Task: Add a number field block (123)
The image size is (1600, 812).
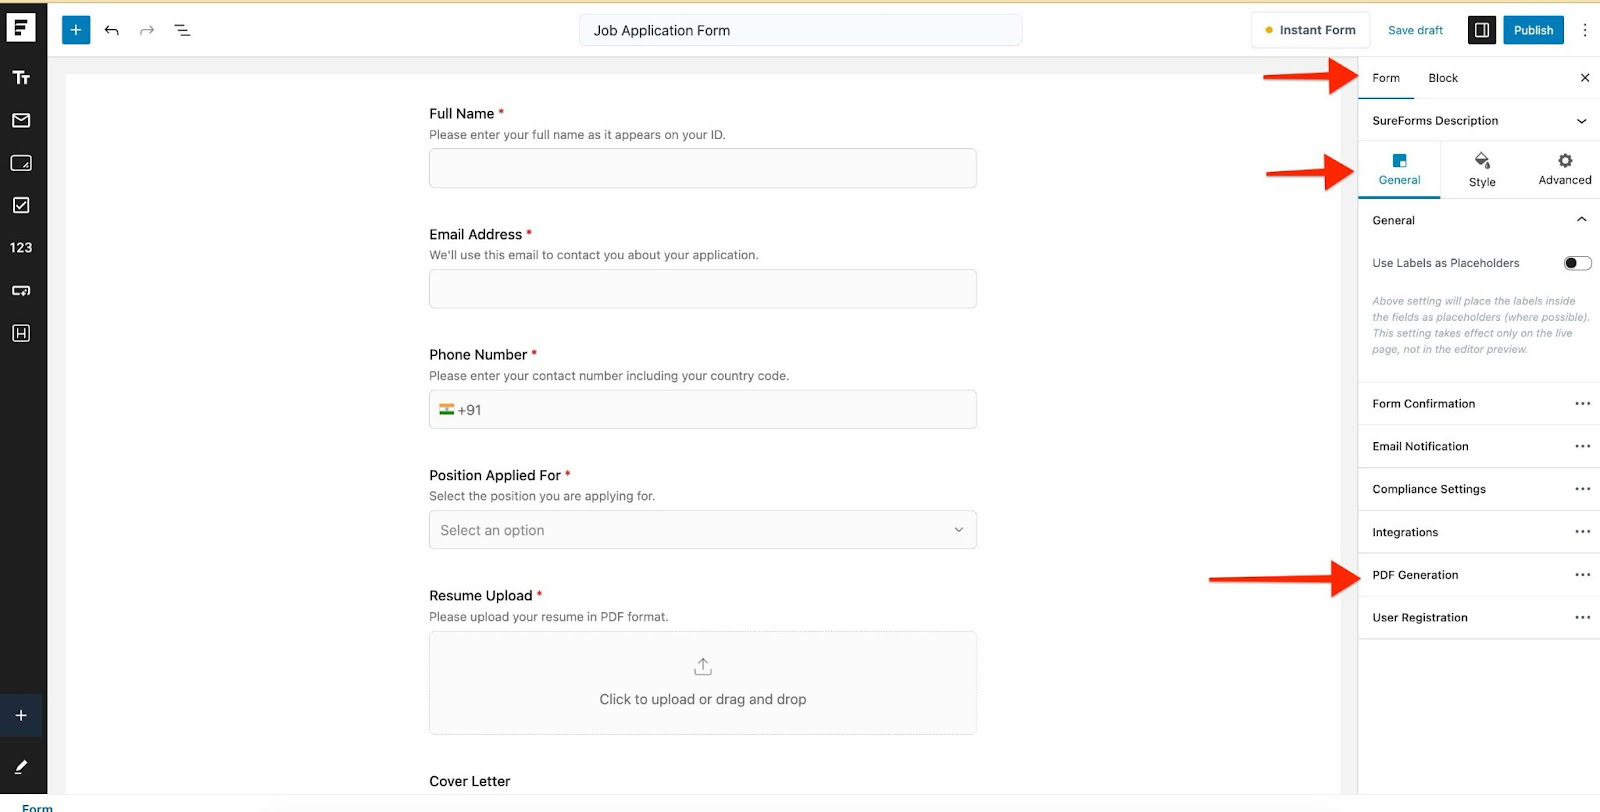Action: click(21, 248)
